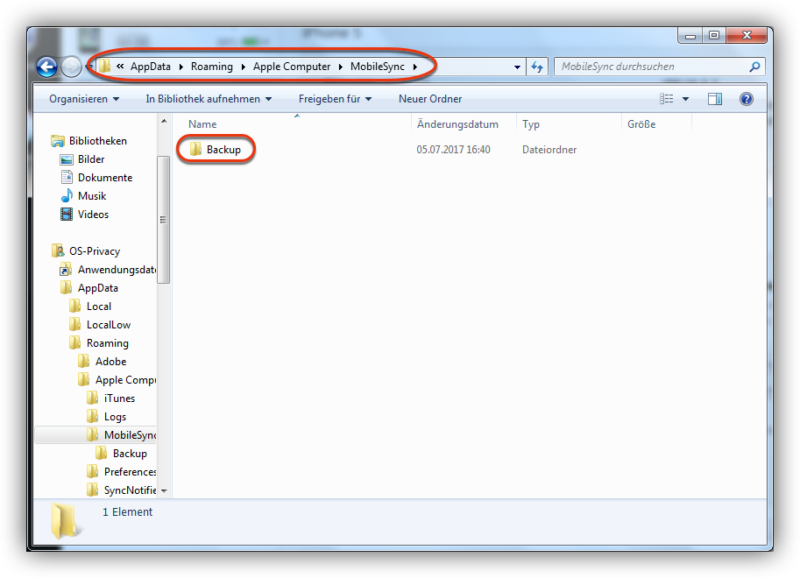This screenshot has height=578, width=800.
Task: Expand the view options dropdown arrow
Action: pyautogui.click(x=685, y=99)
